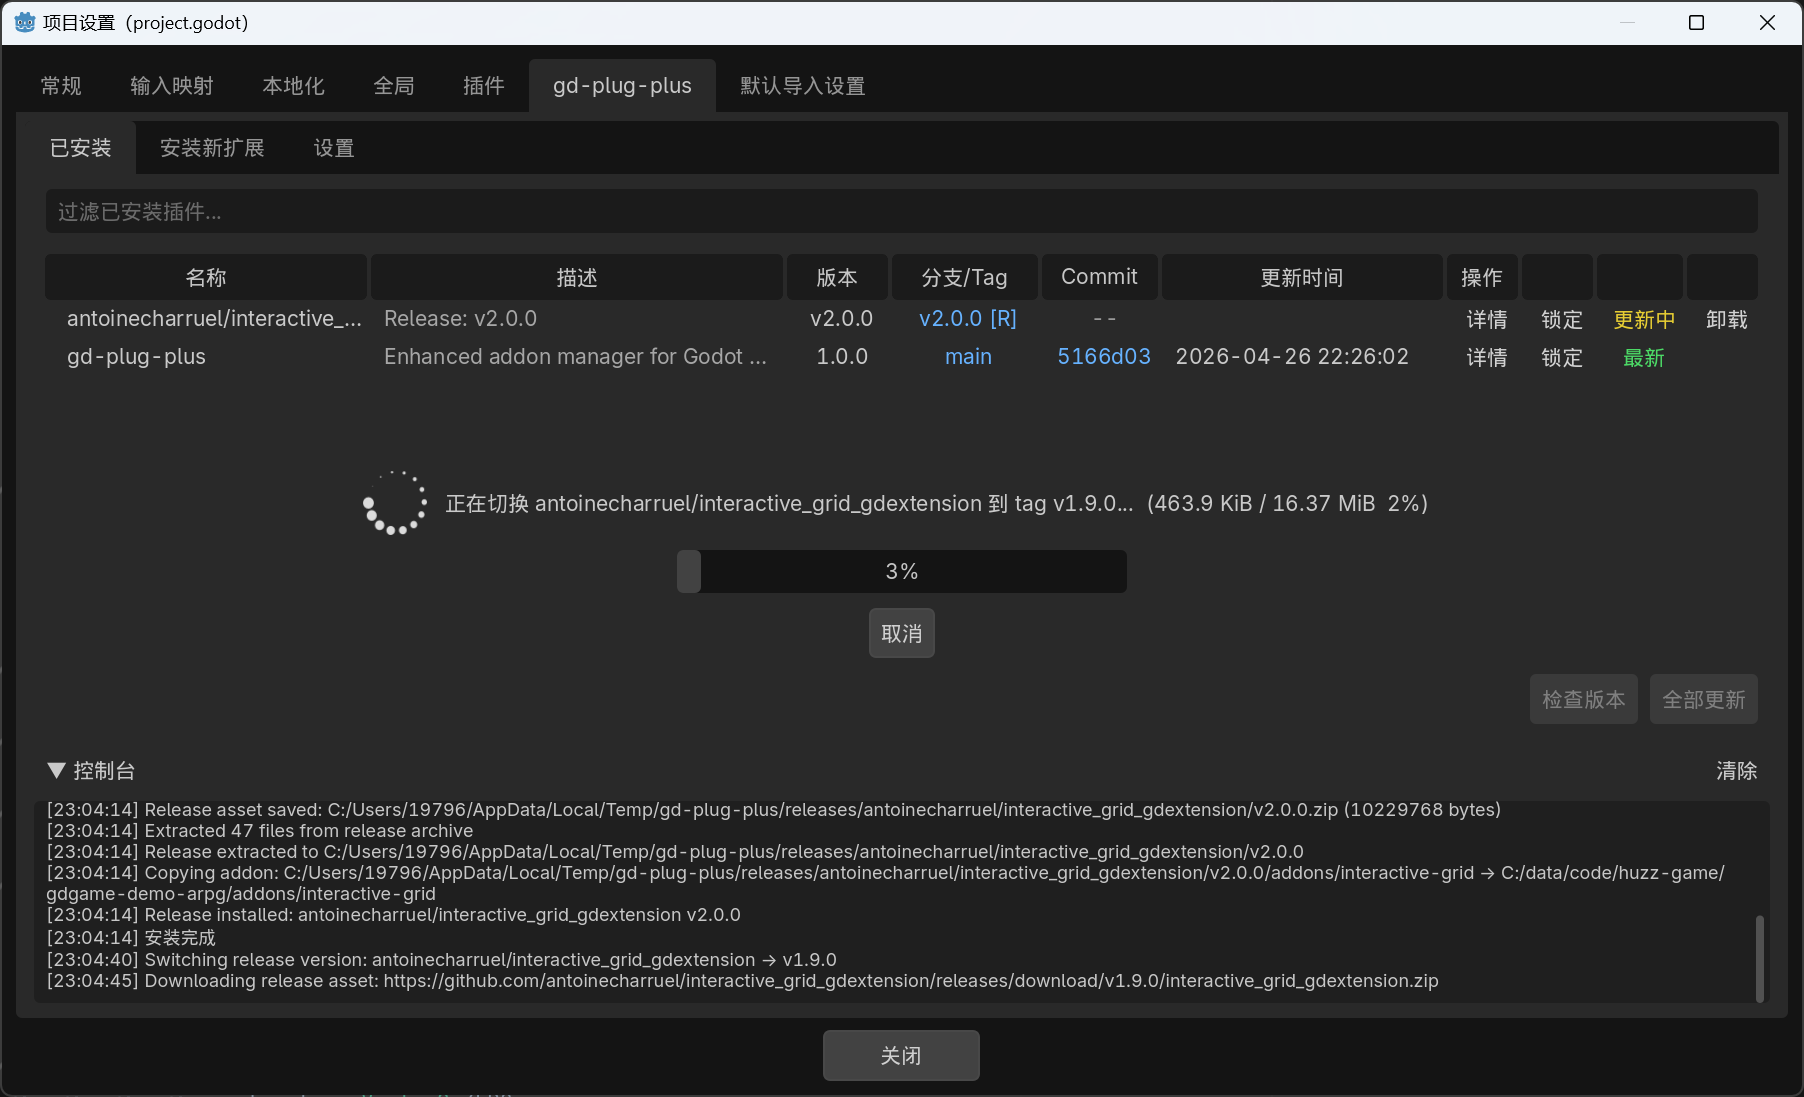
Task: Click the Extracted 47 files log line
Action: click(260, 831)
